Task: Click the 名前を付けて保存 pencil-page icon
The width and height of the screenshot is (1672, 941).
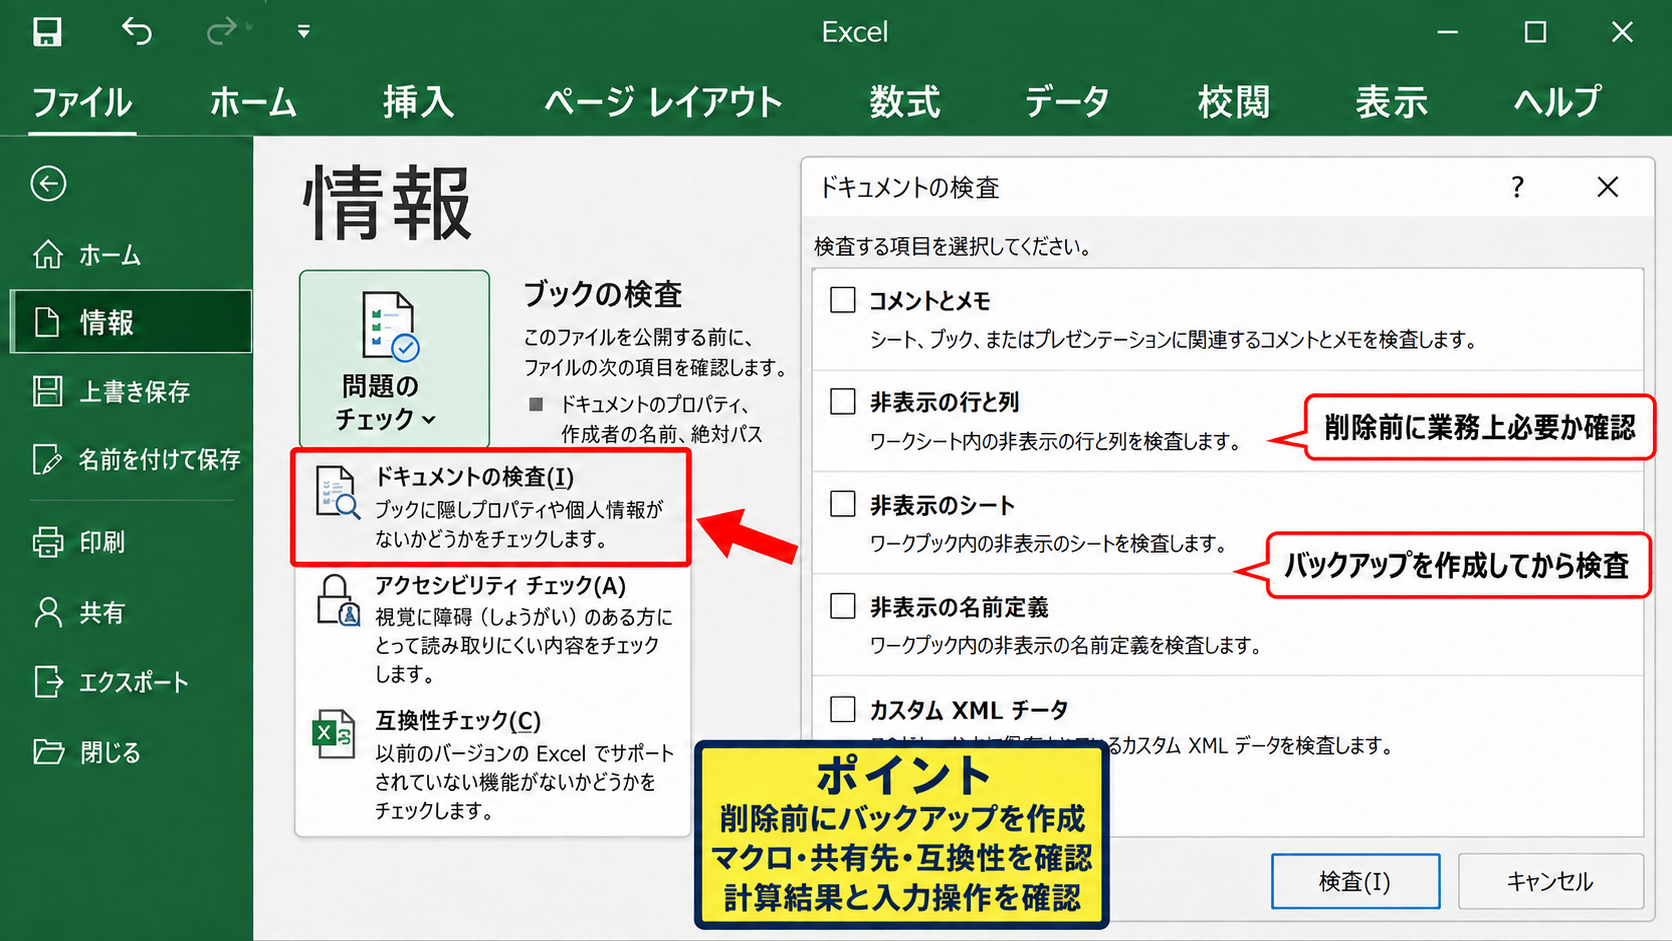Action: click(x=48, y=459)
